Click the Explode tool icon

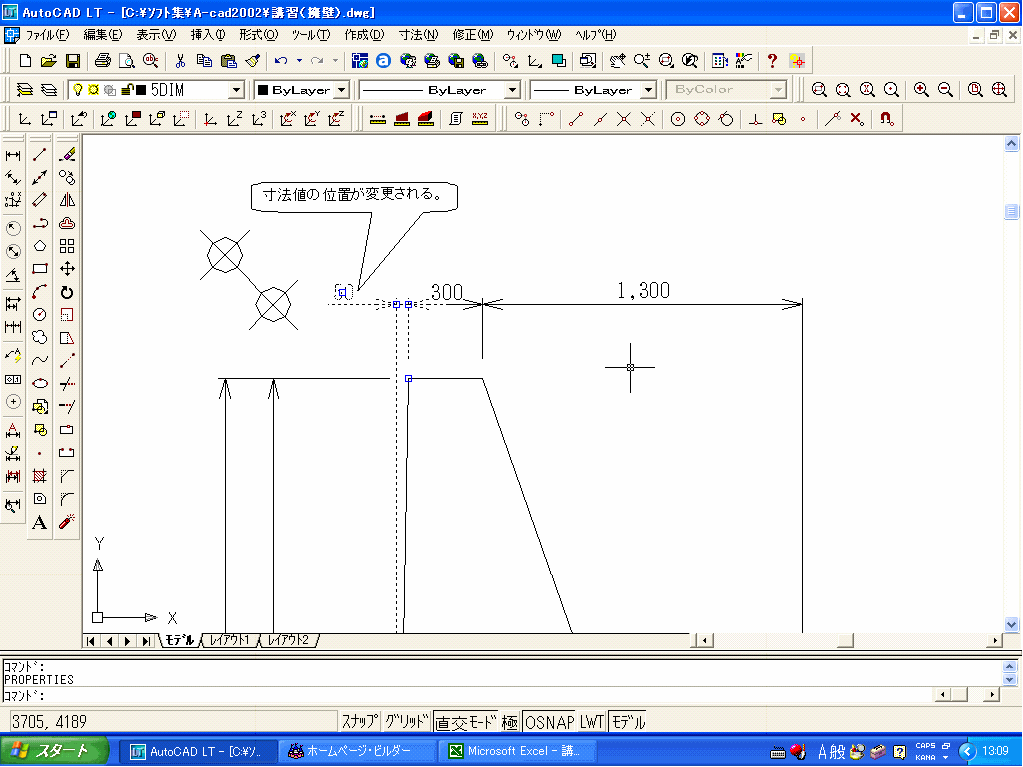(67, 522)
